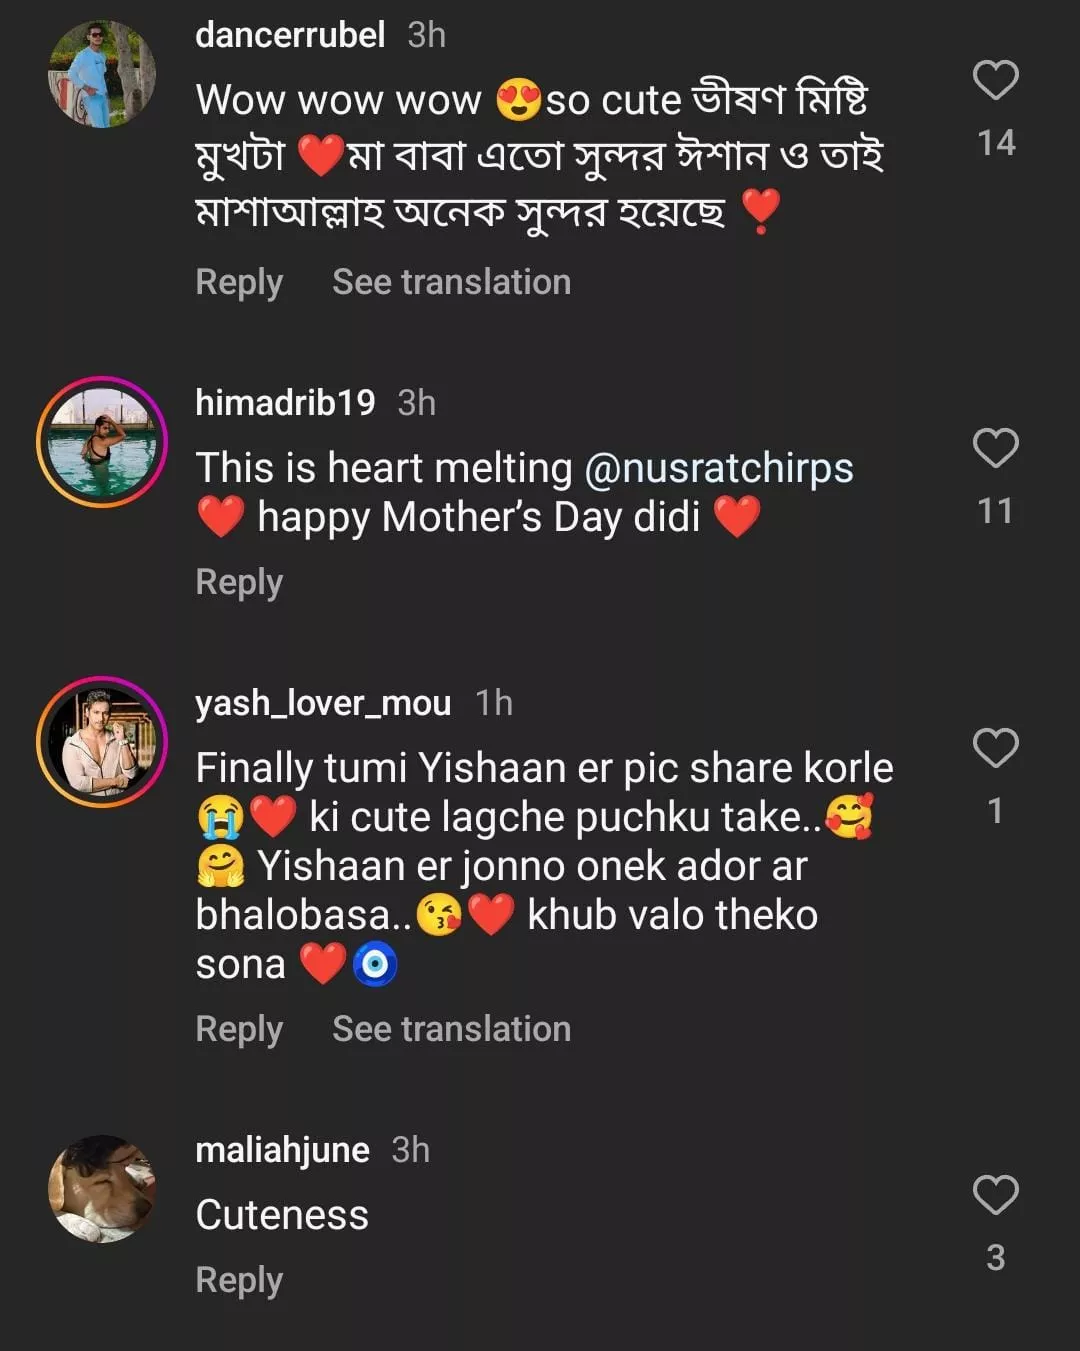Like dancerrubel's comment with the heart
Screen dimensions: 1080x1351
995,81
